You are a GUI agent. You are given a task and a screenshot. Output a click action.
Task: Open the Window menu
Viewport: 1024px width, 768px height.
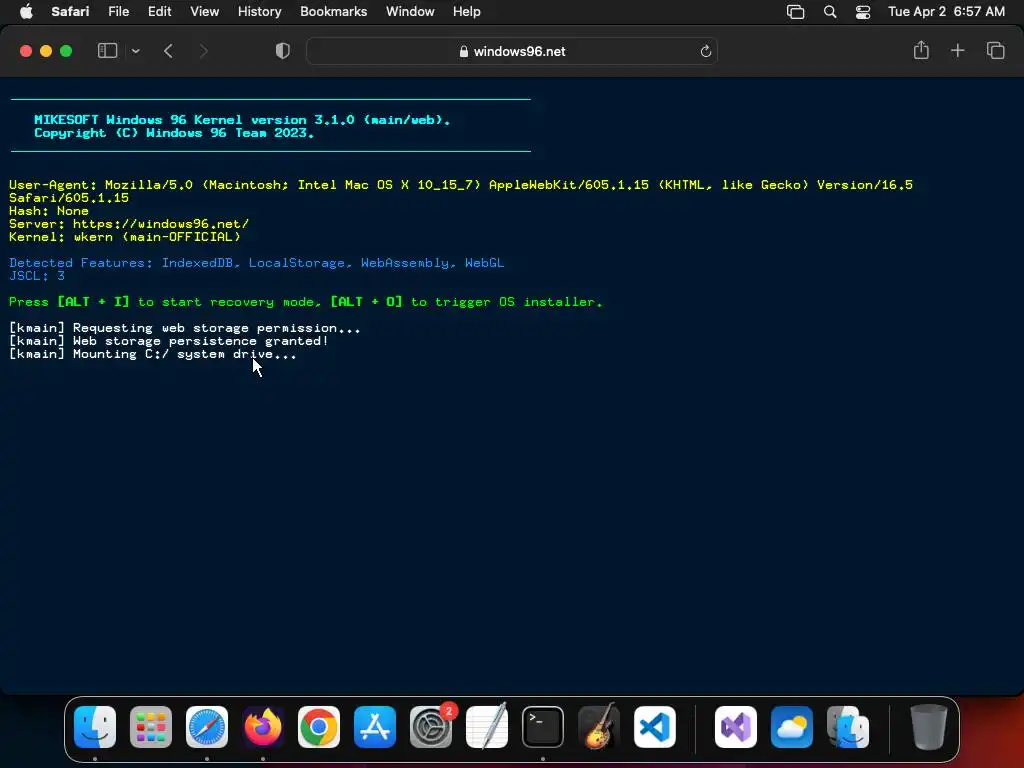click(409, 11)
